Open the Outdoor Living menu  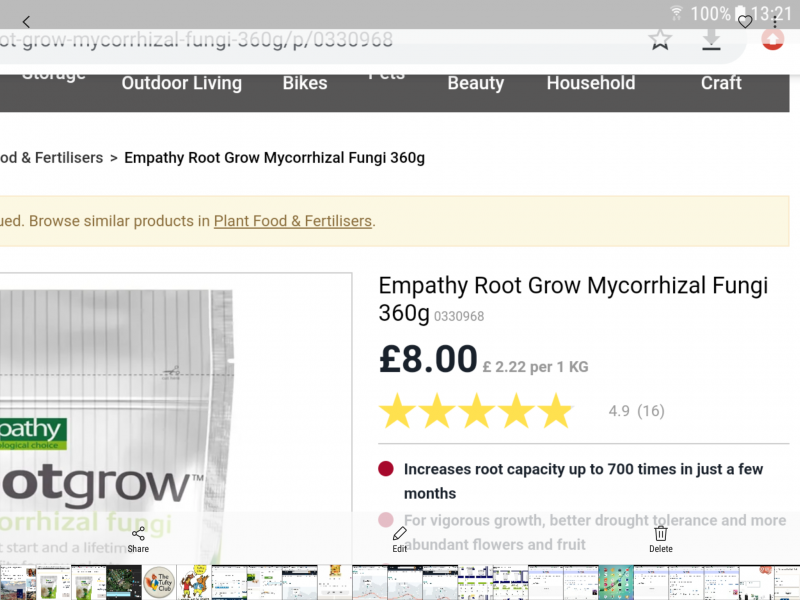point(182,83)
